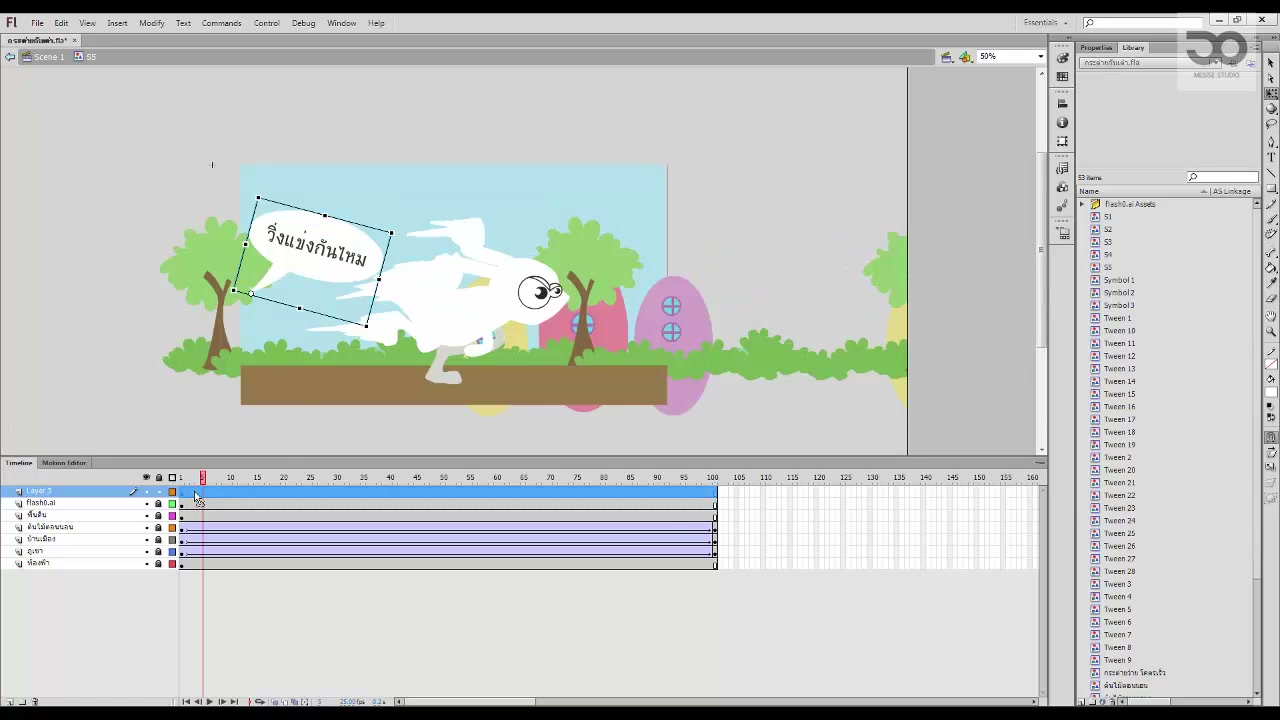Open the stage zoom percentage dropdown
1280x720 pixels.
click(1011, 57)
